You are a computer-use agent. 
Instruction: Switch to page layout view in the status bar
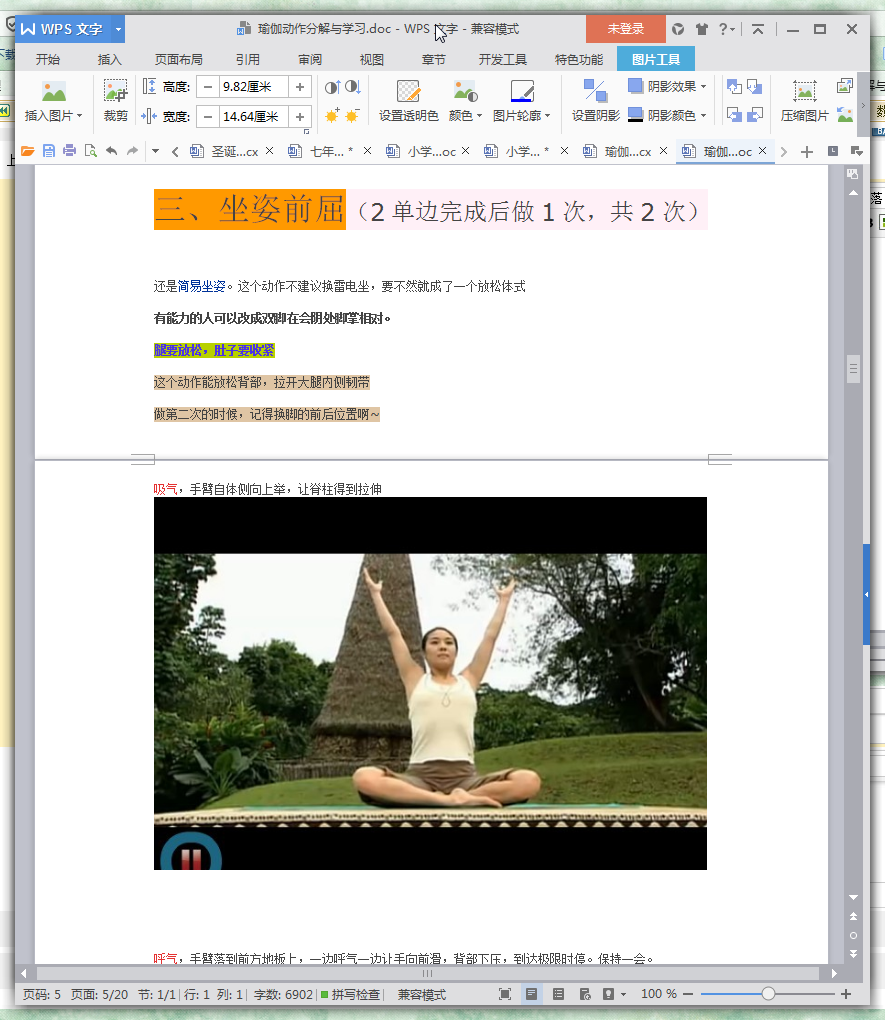click(x=532, y=994)
